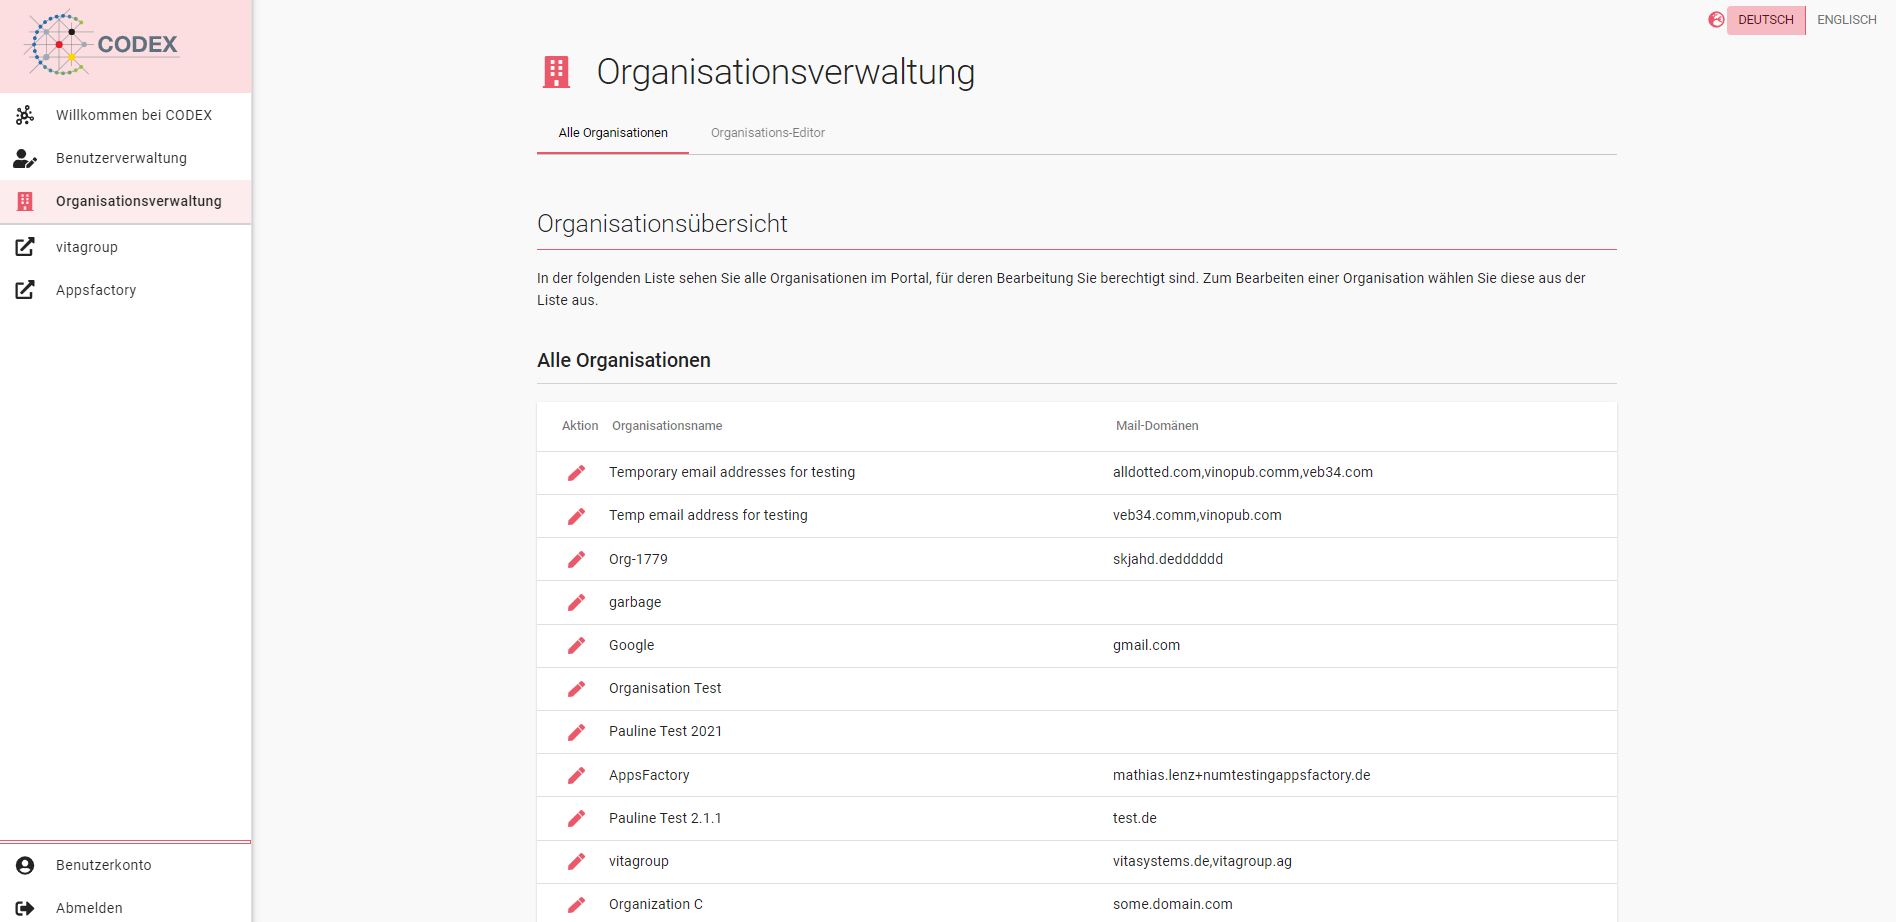Switch to the Alle Organisationen tab
Viewport: 1896px width, 922px height.
pos(613,133)
